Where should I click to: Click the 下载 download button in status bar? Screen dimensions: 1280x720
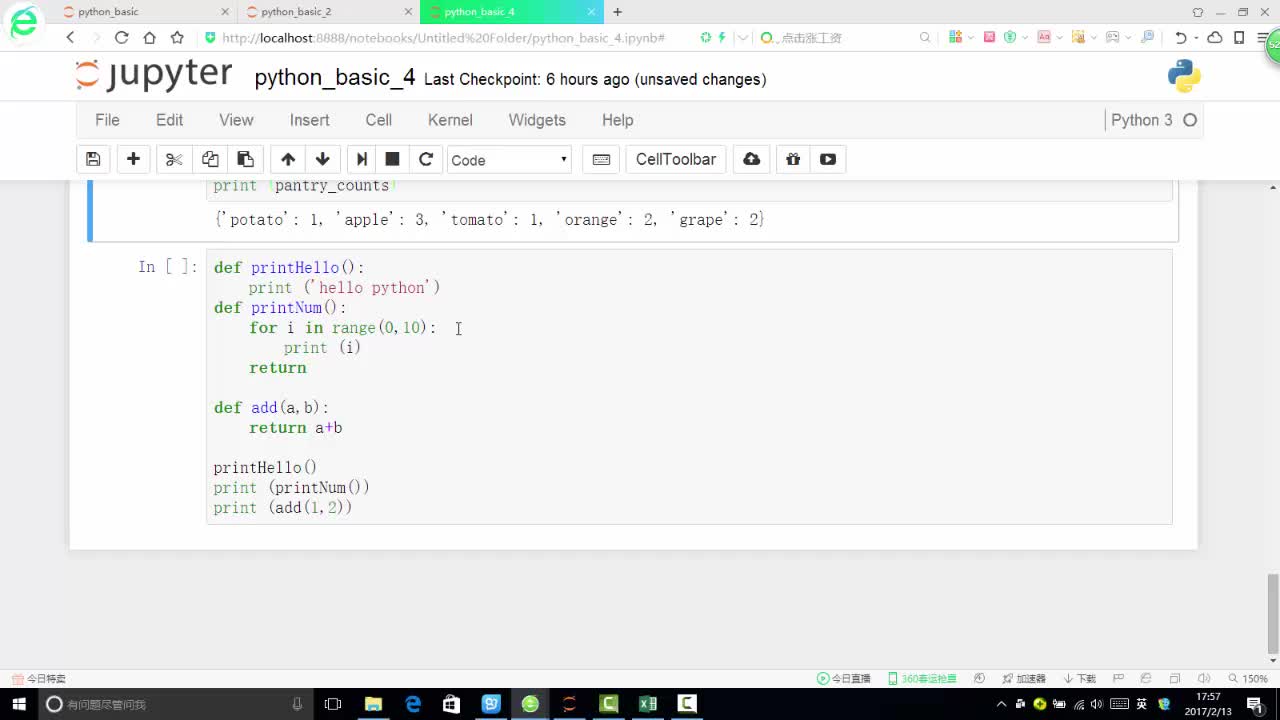click(1080, 678)
